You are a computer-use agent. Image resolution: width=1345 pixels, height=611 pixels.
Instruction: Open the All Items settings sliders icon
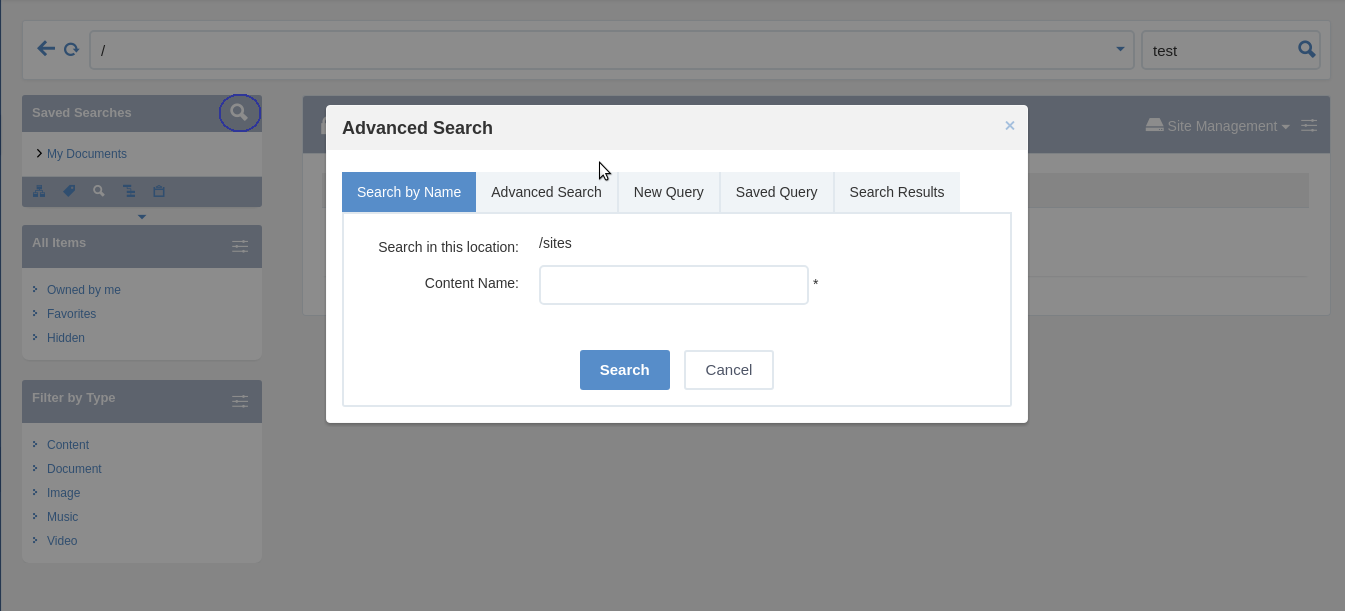(240, 246)
